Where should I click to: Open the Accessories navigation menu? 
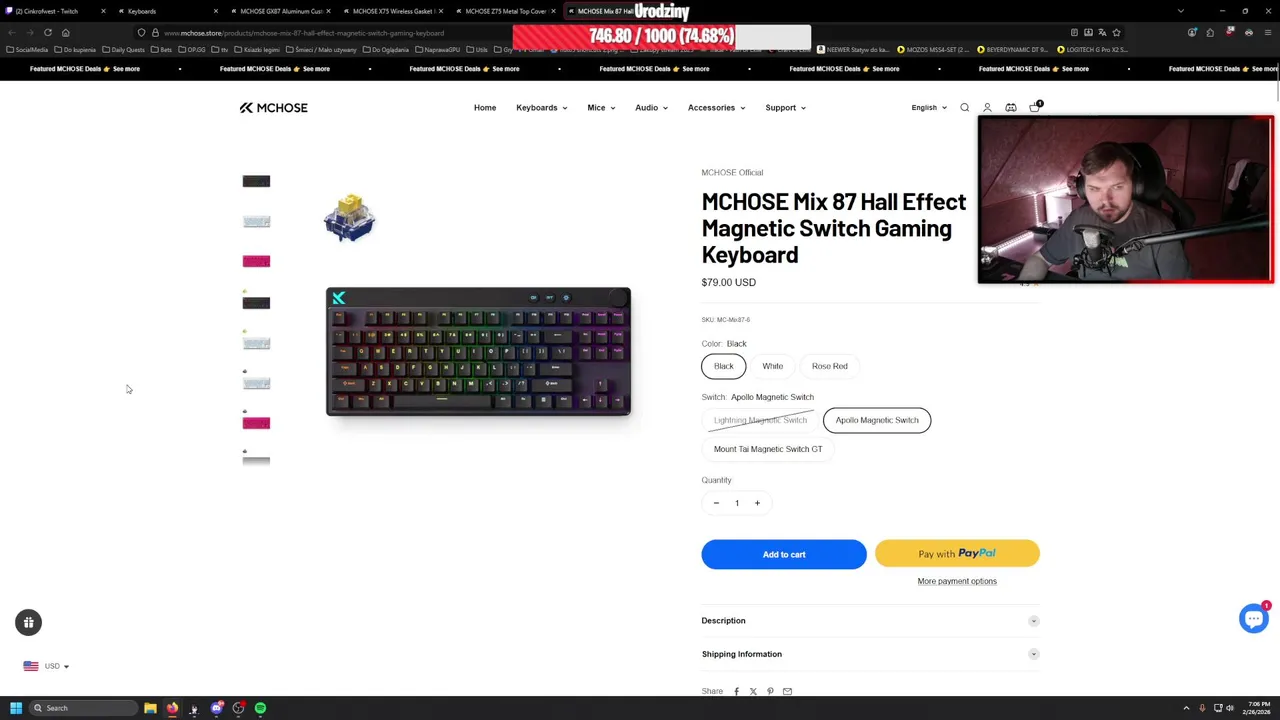tap(716, 108)
